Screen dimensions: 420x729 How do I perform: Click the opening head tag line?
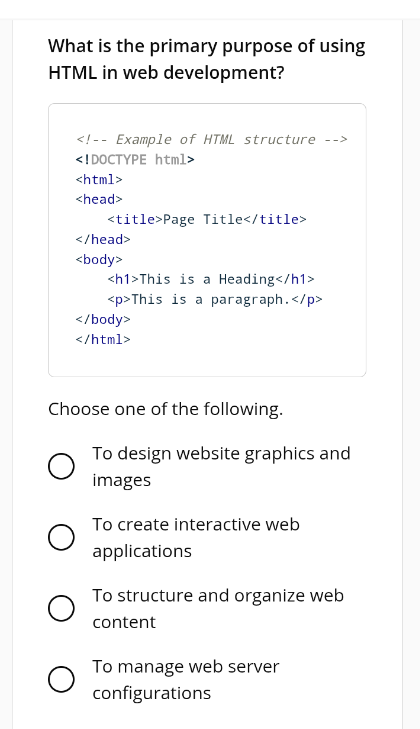(99, 199)
